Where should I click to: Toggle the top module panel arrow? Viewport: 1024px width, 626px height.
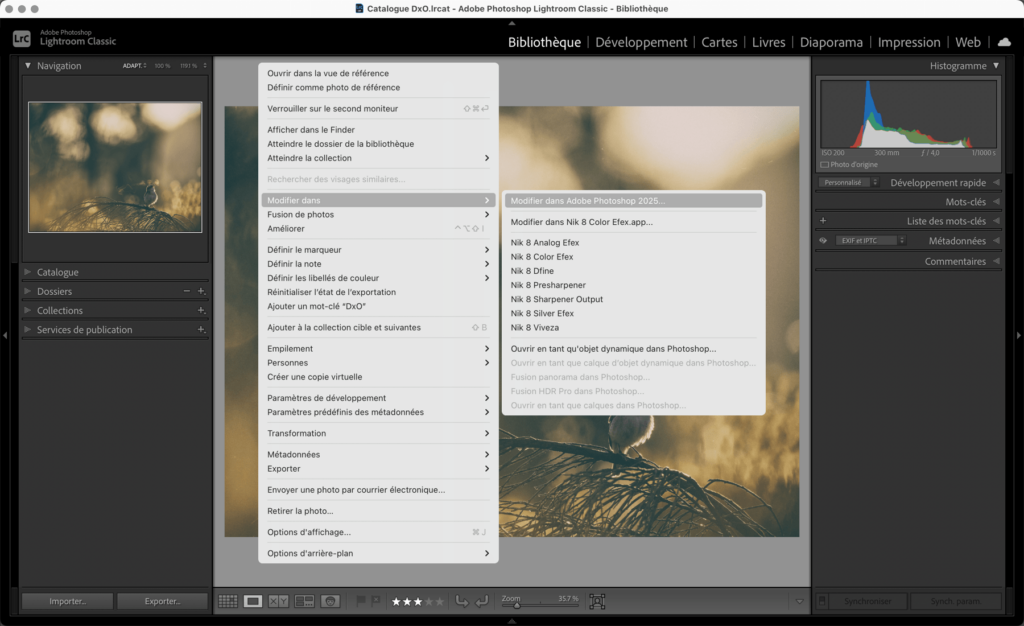click(512, 23)
